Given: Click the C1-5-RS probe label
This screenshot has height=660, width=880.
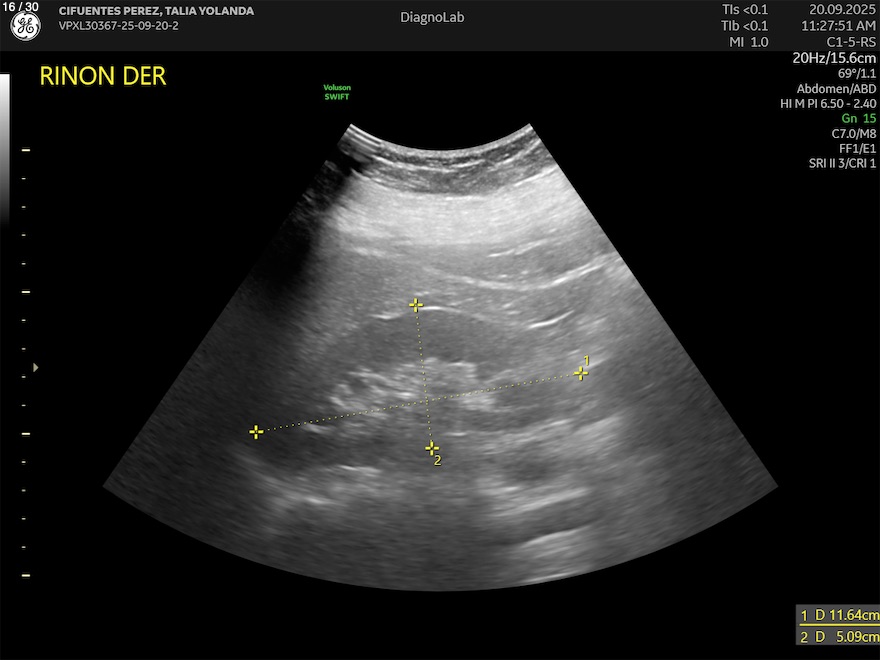Looking at the screenshot, I should coord(852,42).
